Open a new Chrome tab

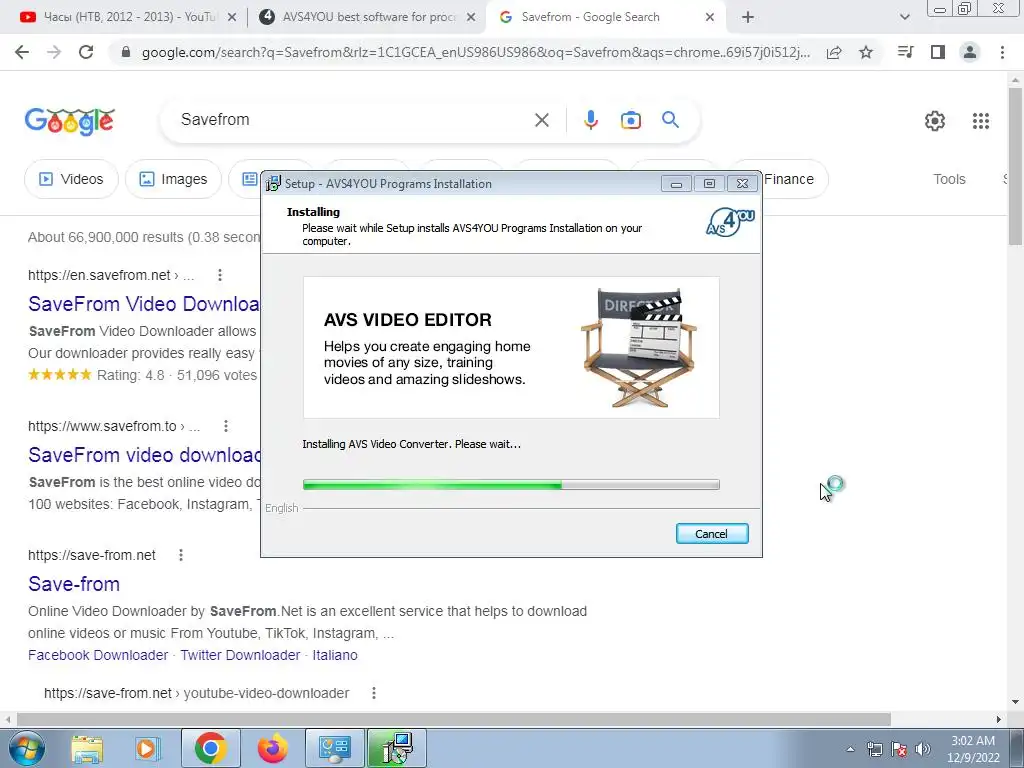point(748,18)
